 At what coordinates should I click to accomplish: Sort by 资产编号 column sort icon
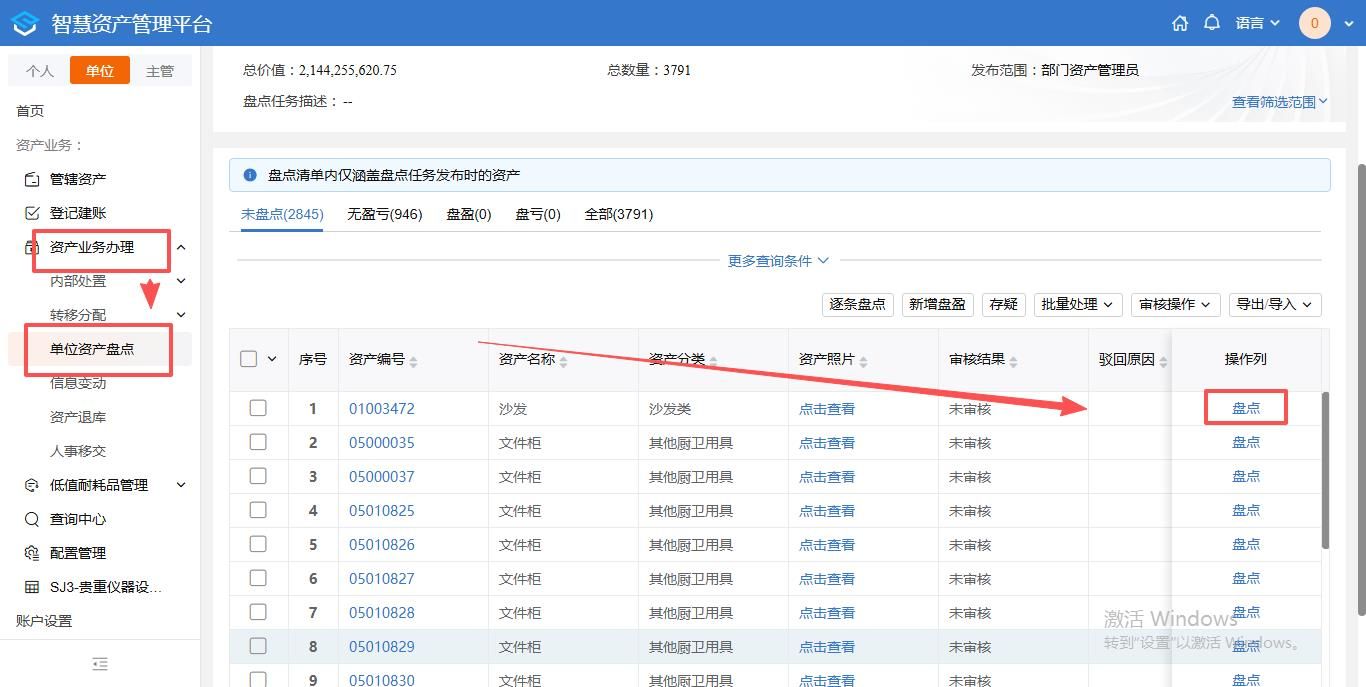pos(414,361)
